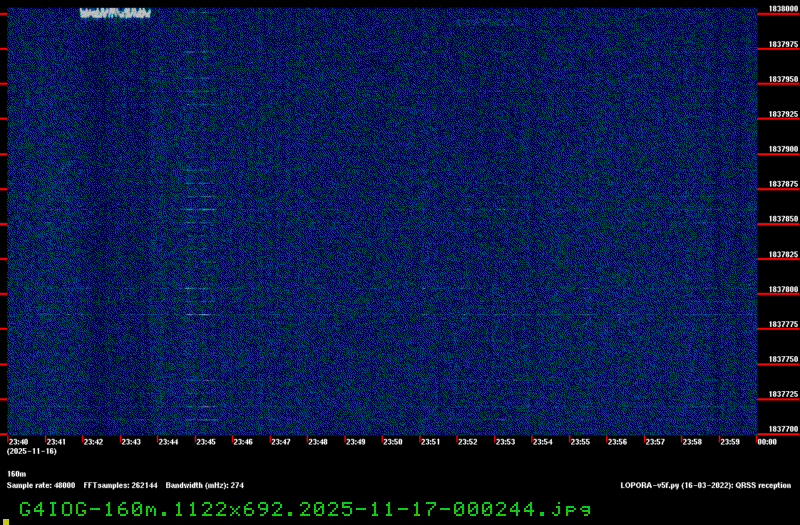This screenshot has width=800, height=525.
Task: Select the 1837900 frequency label
Action: [782, 149]
